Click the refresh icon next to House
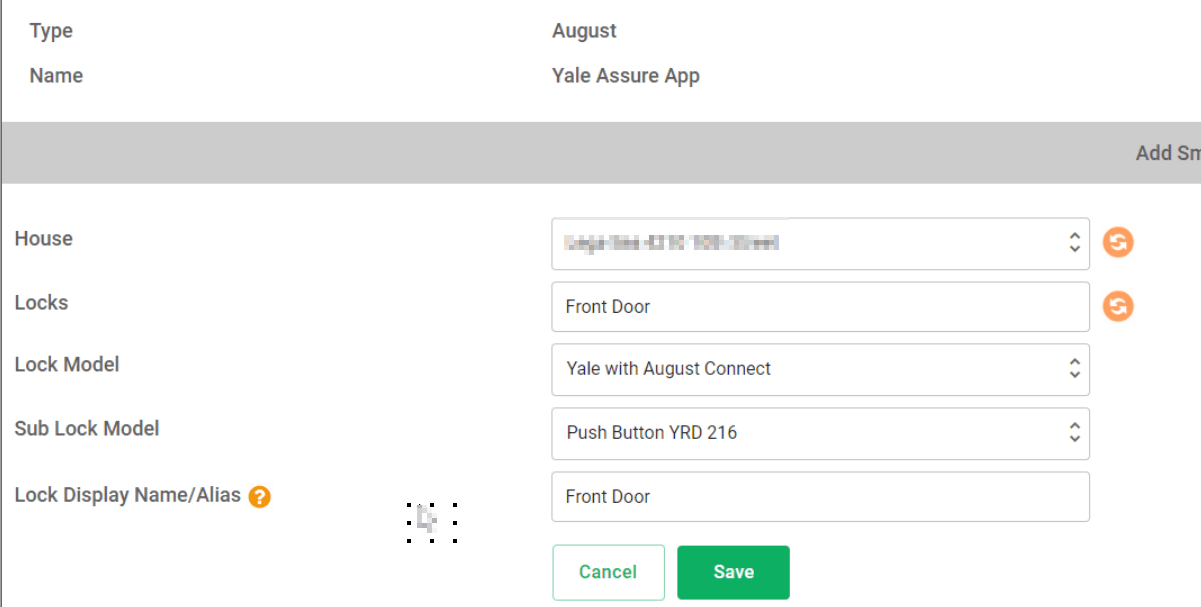Image resolution: width=1201 pixels, height=607 pixels. [x=1117, y=242]
